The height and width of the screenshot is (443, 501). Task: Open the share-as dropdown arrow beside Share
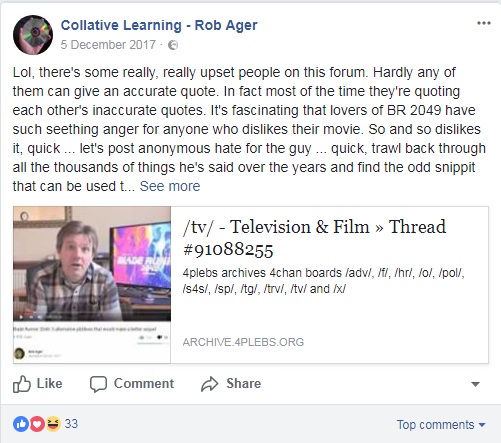(475, 384)
